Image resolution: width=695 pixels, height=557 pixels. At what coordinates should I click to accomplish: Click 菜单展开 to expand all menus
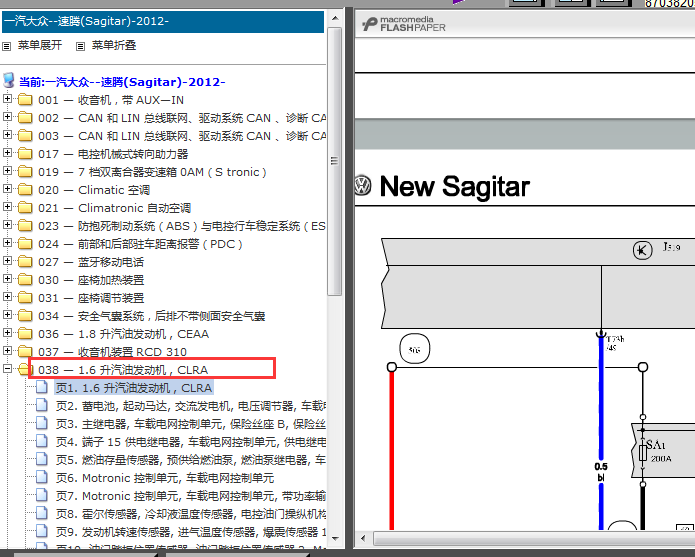pyautogui.click(x=40, y=45)
